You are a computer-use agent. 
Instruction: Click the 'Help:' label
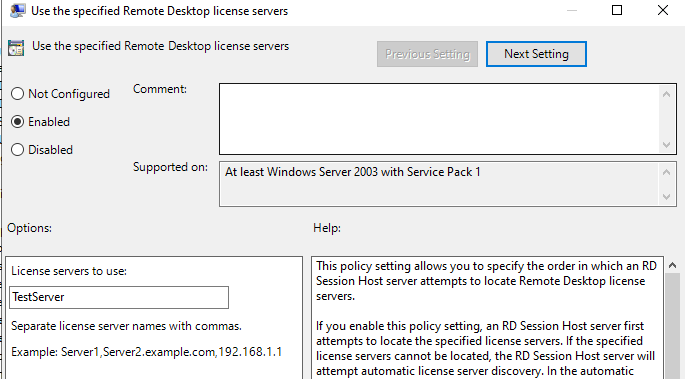pos(327,228)
